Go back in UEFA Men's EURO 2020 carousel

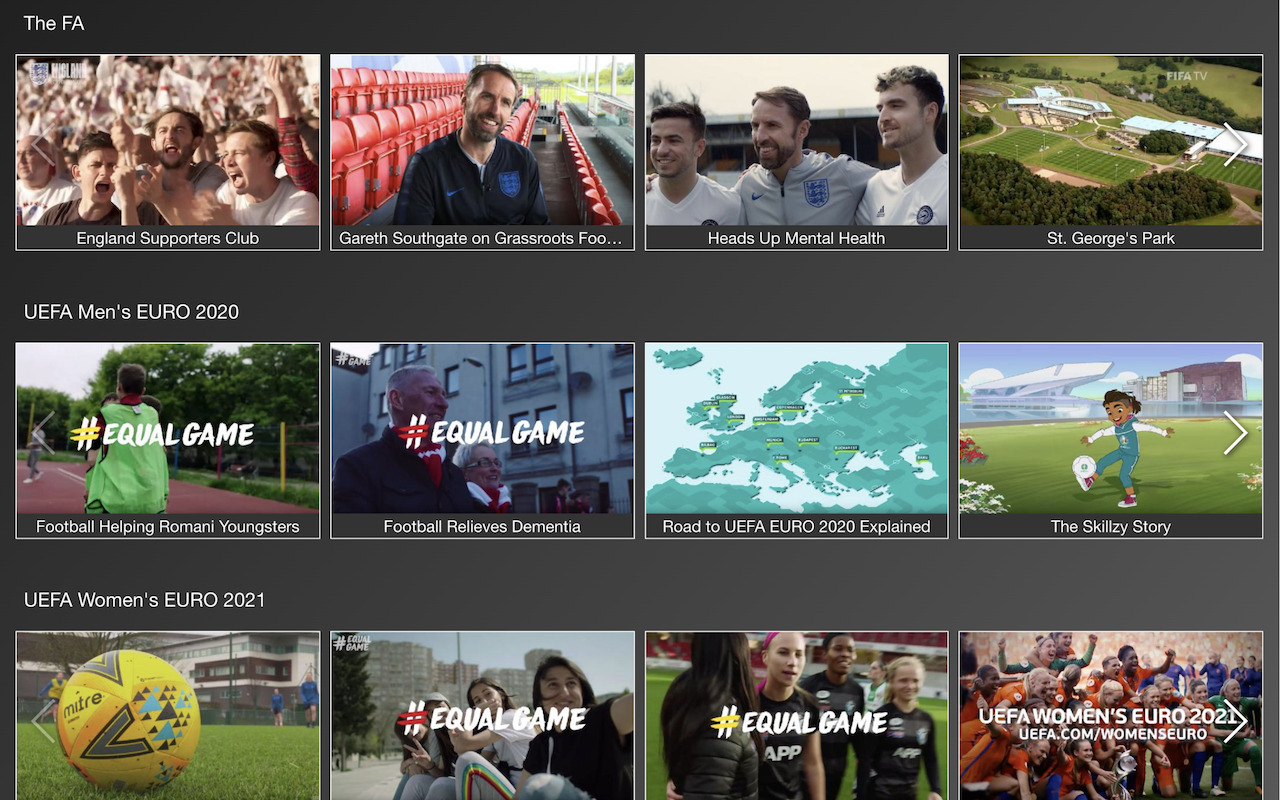(42, 434)
